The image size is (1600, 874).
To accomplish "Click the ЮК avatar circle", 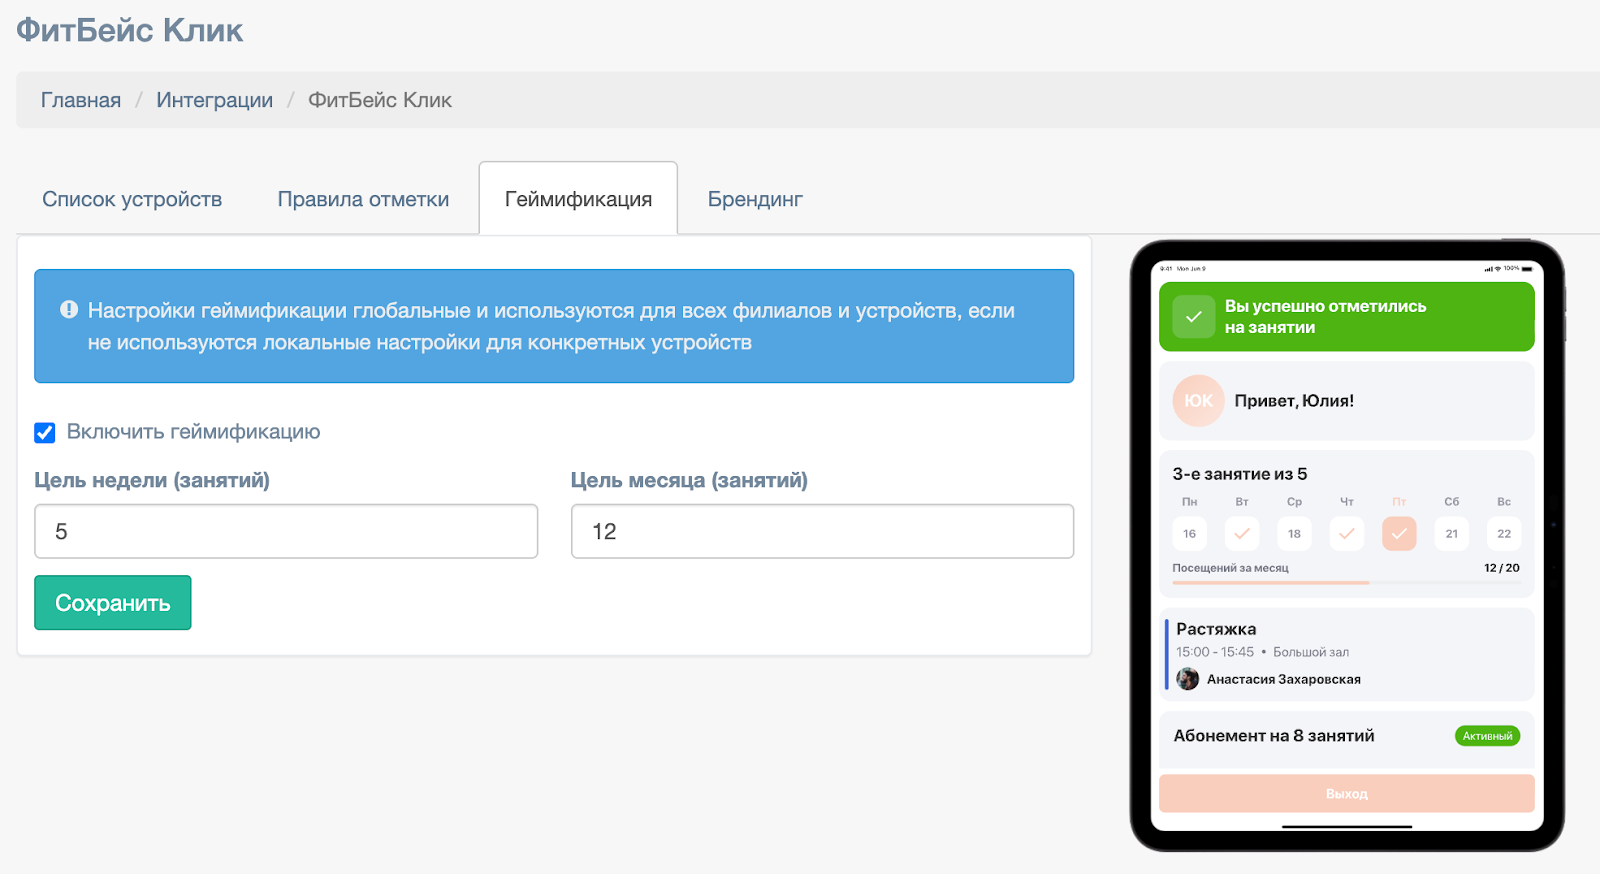I will point(1198,401).
